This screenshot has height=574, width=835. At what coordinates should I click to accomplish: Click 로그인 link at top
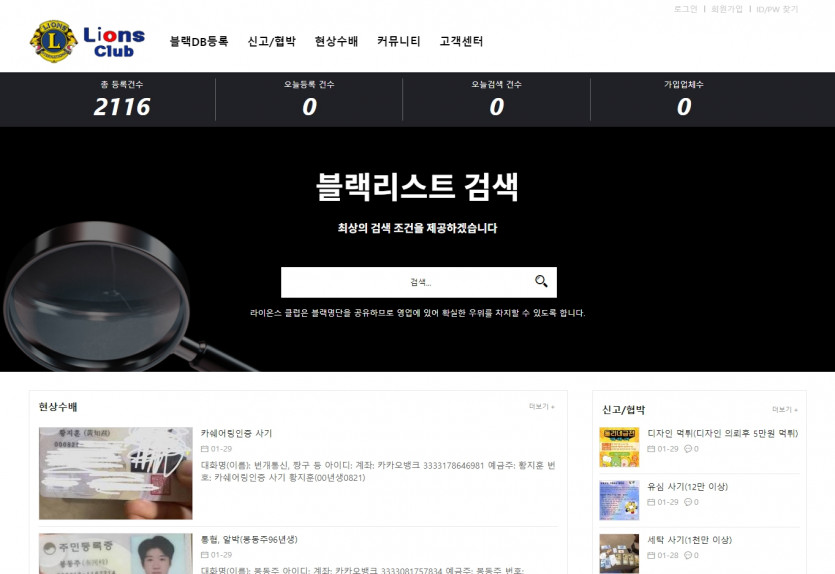click(x=686, y=9)
